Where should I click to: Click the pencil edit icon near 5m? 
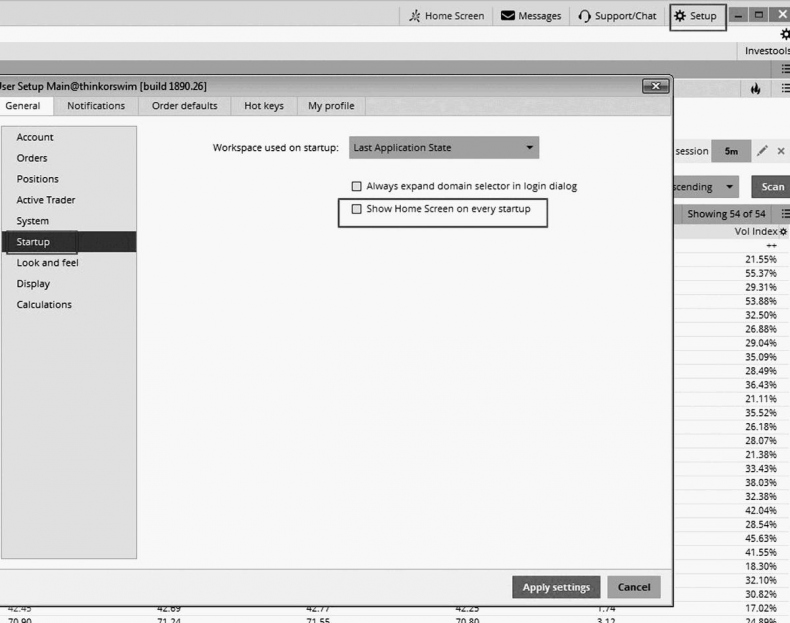point(762,151)
